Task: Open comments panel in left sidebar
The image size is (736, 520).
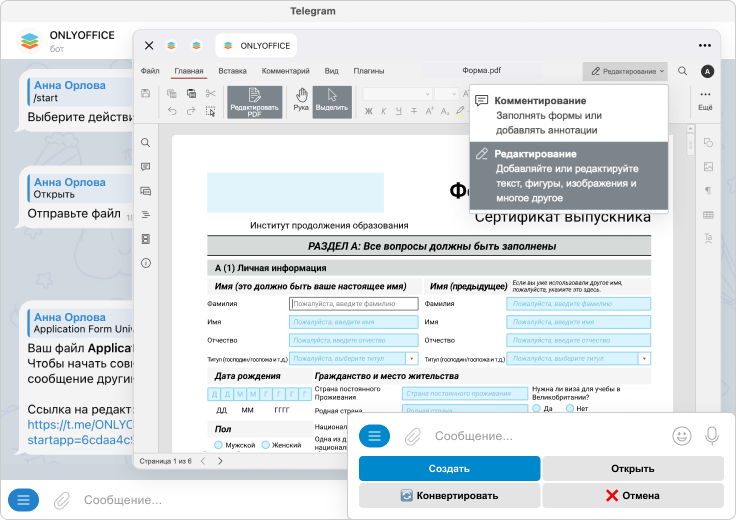Action: 146,167
